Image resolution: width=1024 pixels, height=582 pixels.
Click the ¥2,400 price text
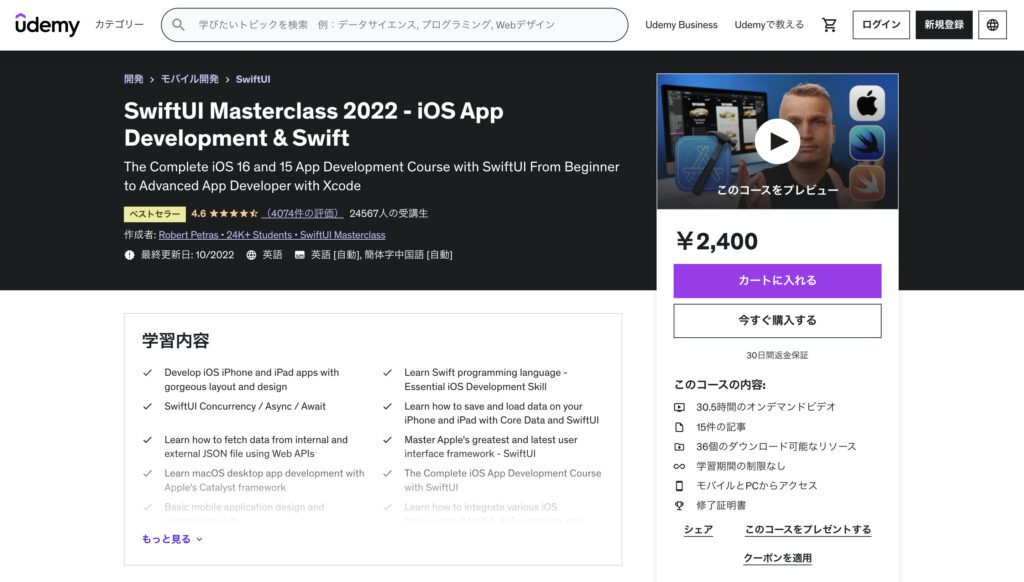[x=716, y=242]
